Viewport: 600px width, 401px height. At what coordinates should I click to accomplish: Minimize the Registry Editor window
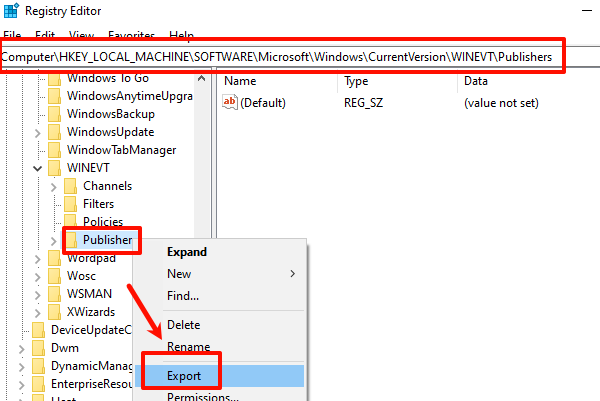587,11
